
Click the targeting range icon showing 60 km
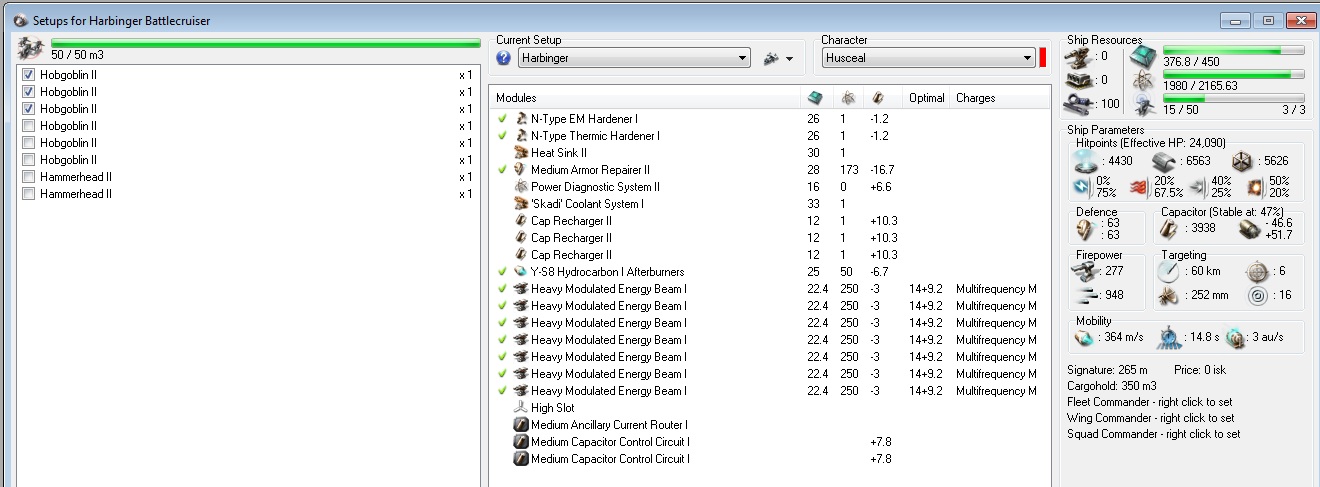coord(1169,271)
